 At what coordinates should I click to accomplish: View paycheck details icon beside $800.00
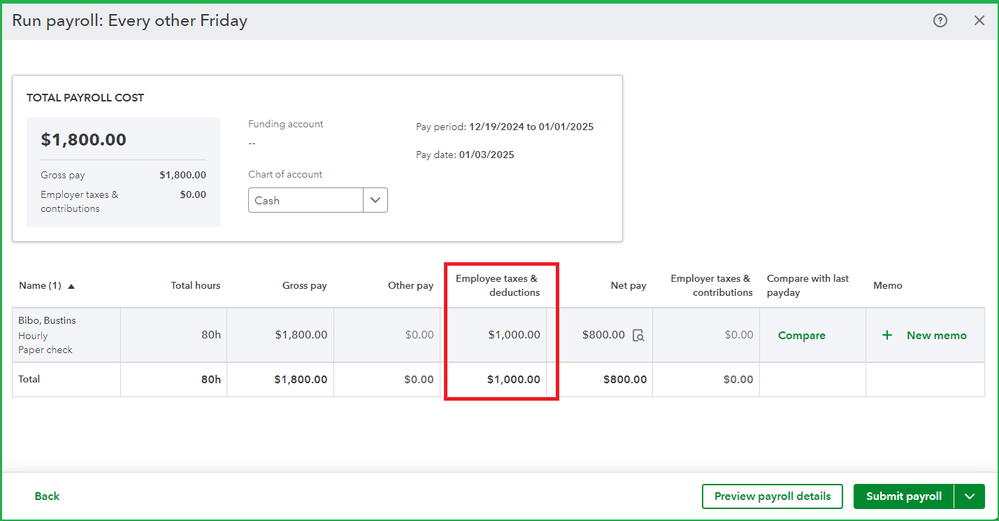pos(637,336)
